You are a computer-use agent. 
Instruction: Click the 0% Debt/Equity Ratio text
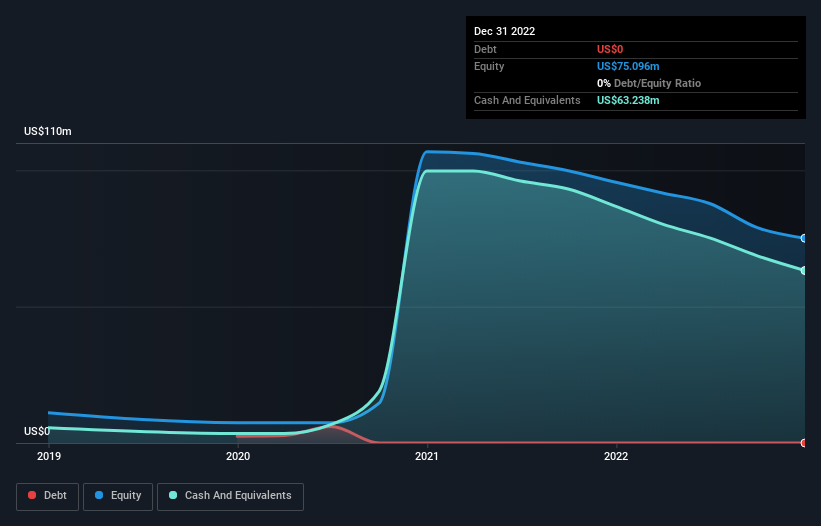click(x=649, y=83)
